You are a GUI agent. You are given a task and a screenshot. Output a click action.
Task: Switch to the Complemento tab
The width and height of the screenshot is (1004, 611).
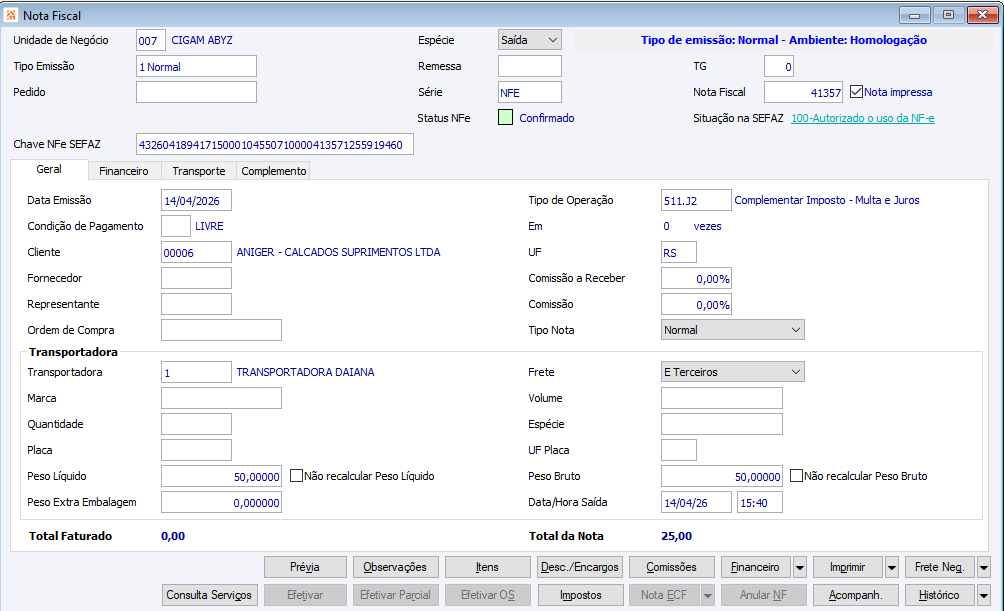pos(273,171)
